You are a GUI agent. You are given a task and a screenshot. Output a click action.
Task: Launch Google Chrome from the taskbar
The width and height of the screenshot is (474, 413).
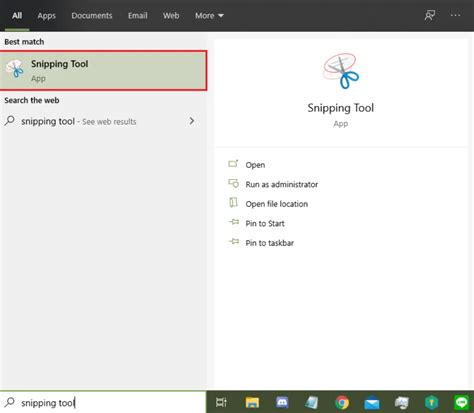pyautogui.click(x=342, y=403)
